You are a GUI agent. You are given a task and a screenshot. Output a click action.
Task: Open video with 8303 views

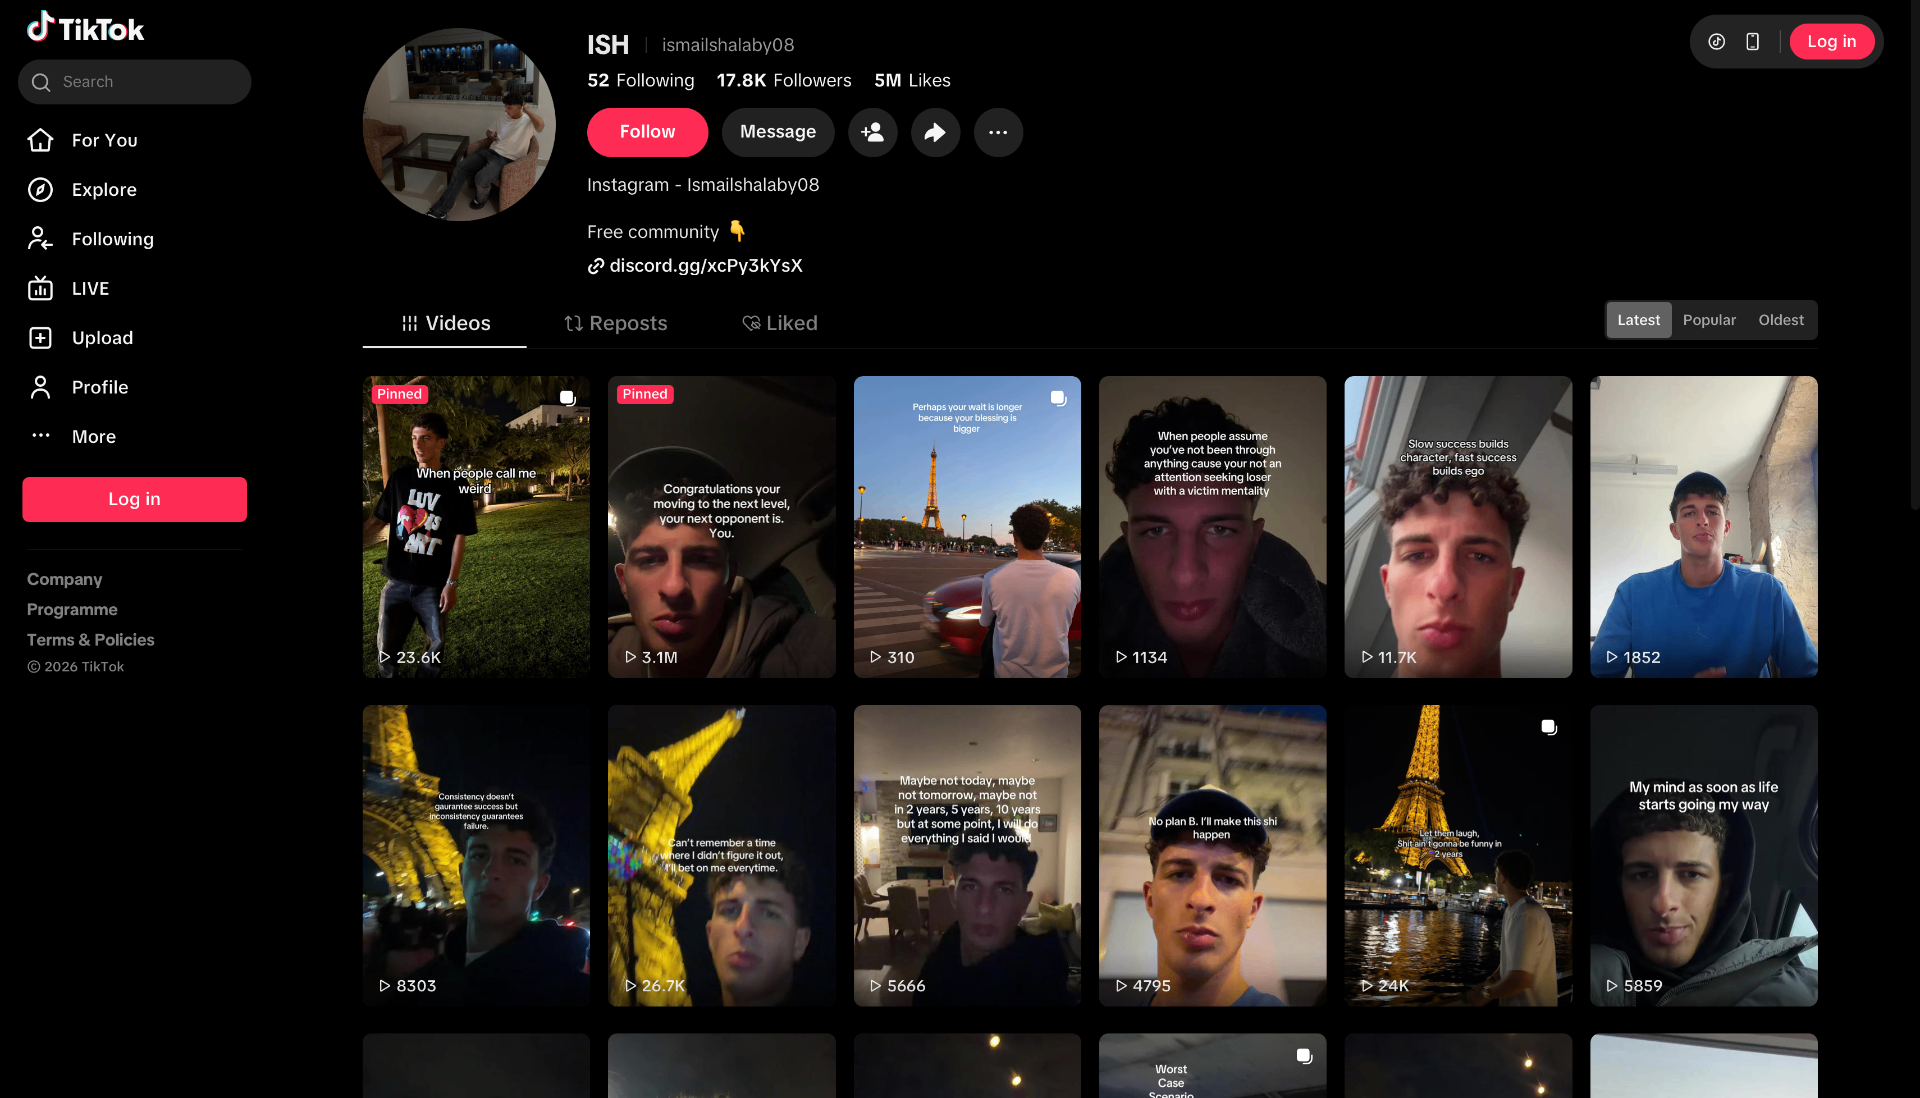pyautogui.click(x=476, y=856)
